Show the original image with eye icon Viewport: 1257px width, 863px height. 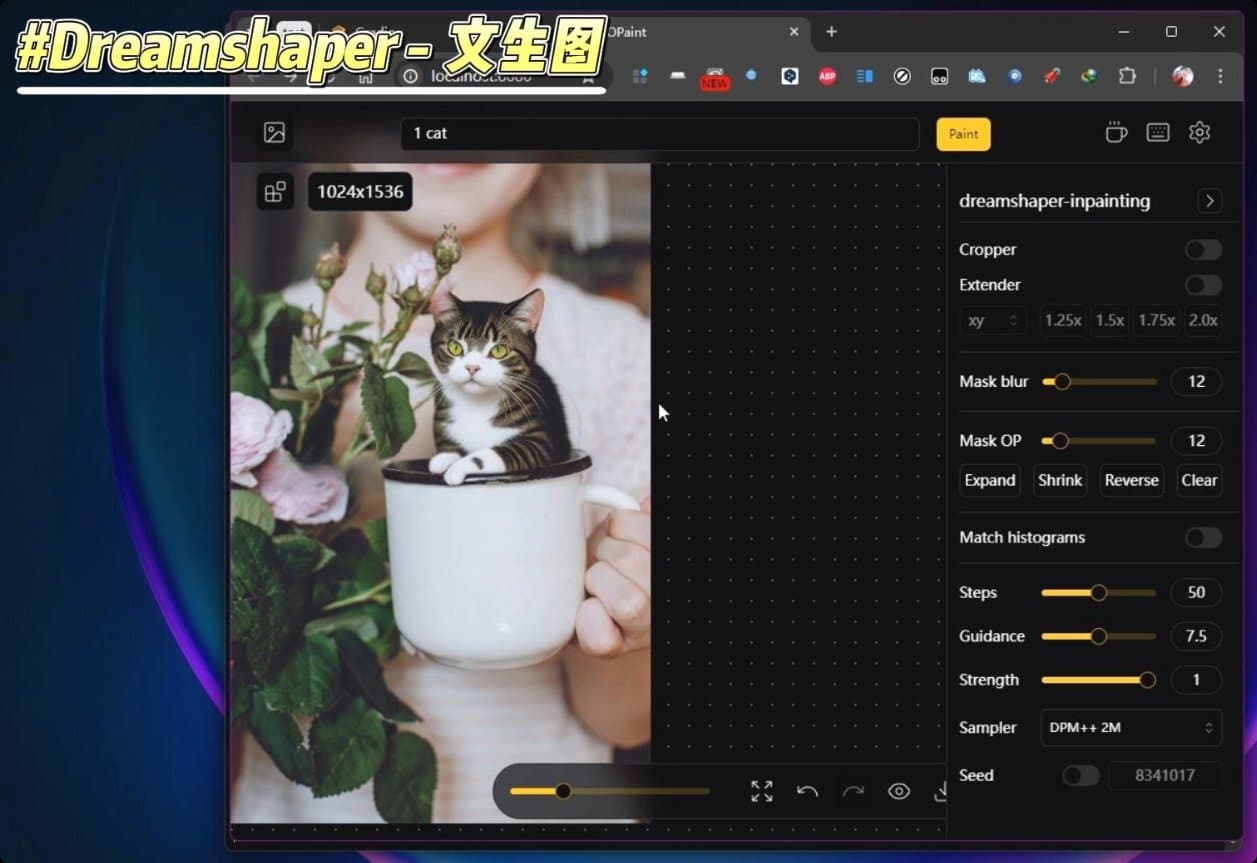[x=899, y=790]
